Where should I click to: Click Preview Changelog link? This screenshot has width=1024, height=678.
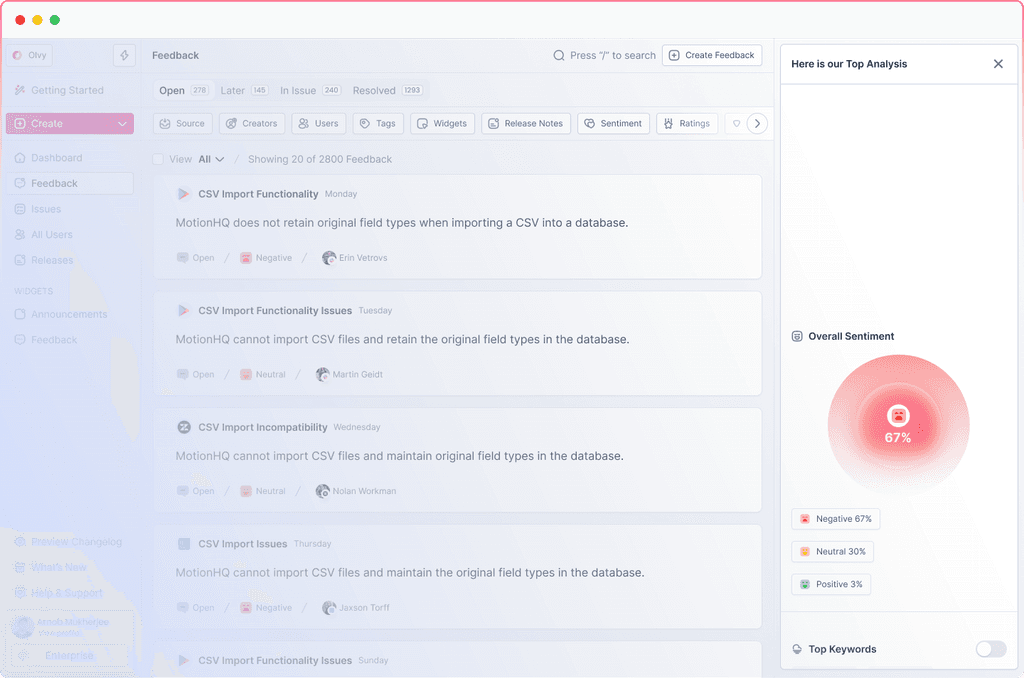[x=68, y=541]
